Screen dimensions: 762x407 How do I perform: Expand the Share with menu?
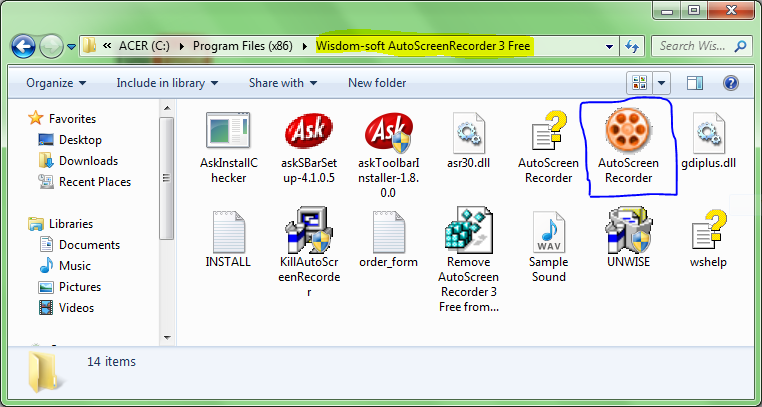283,83
